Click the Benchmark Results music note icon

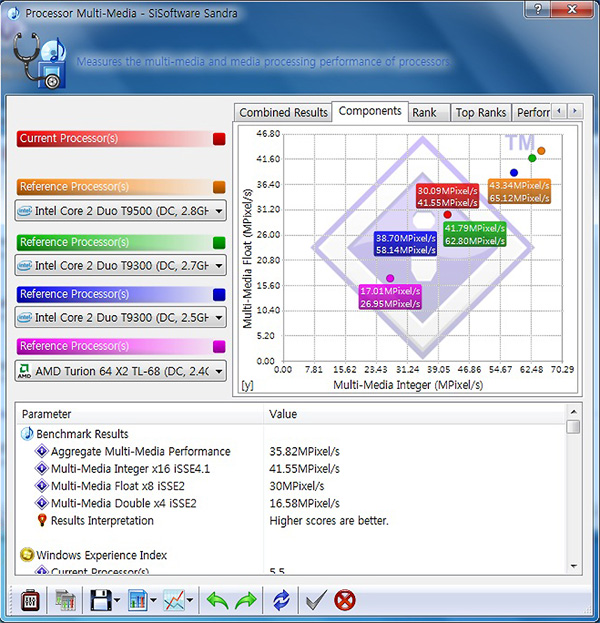pyautogui.click(x=27, y=433)
